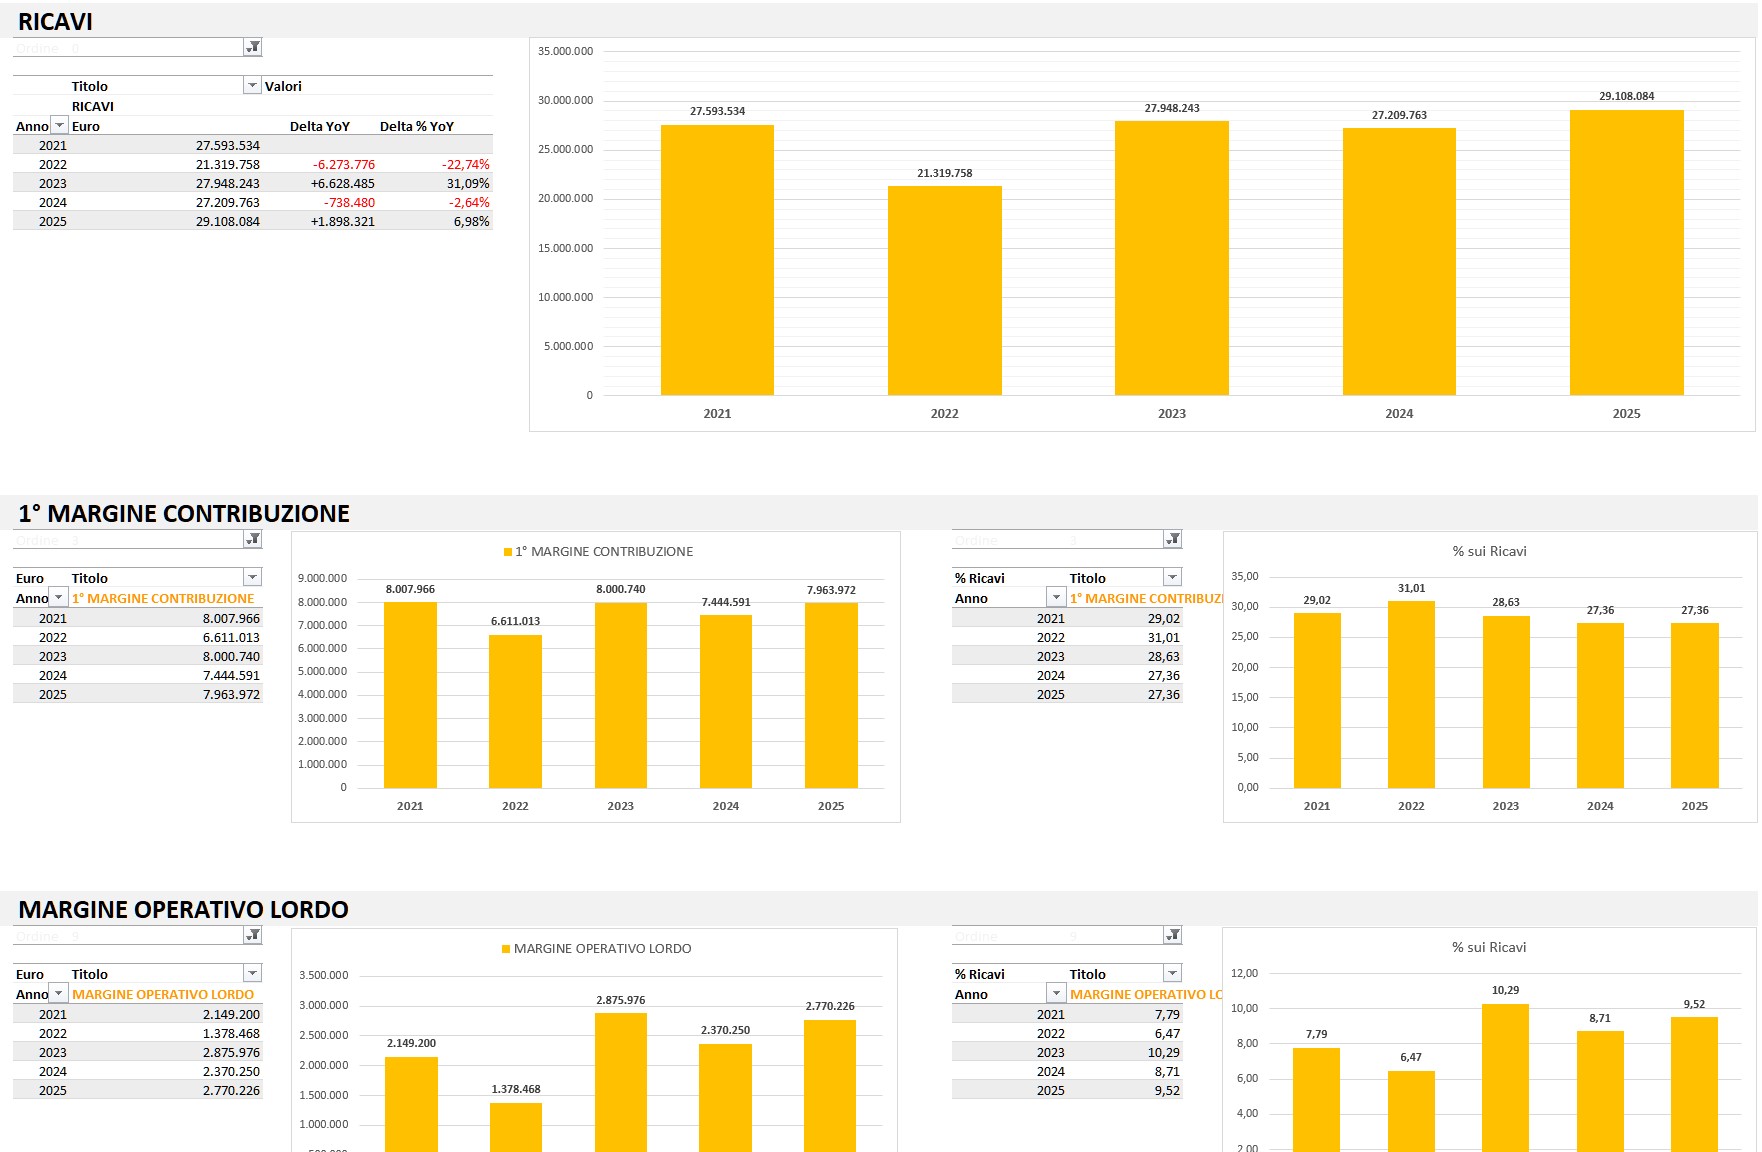Viewport: 1762px width, 1152px height.
Task: Select the cell showing +1.898.321
Action: pyautogui.click(x=343, y=221)
